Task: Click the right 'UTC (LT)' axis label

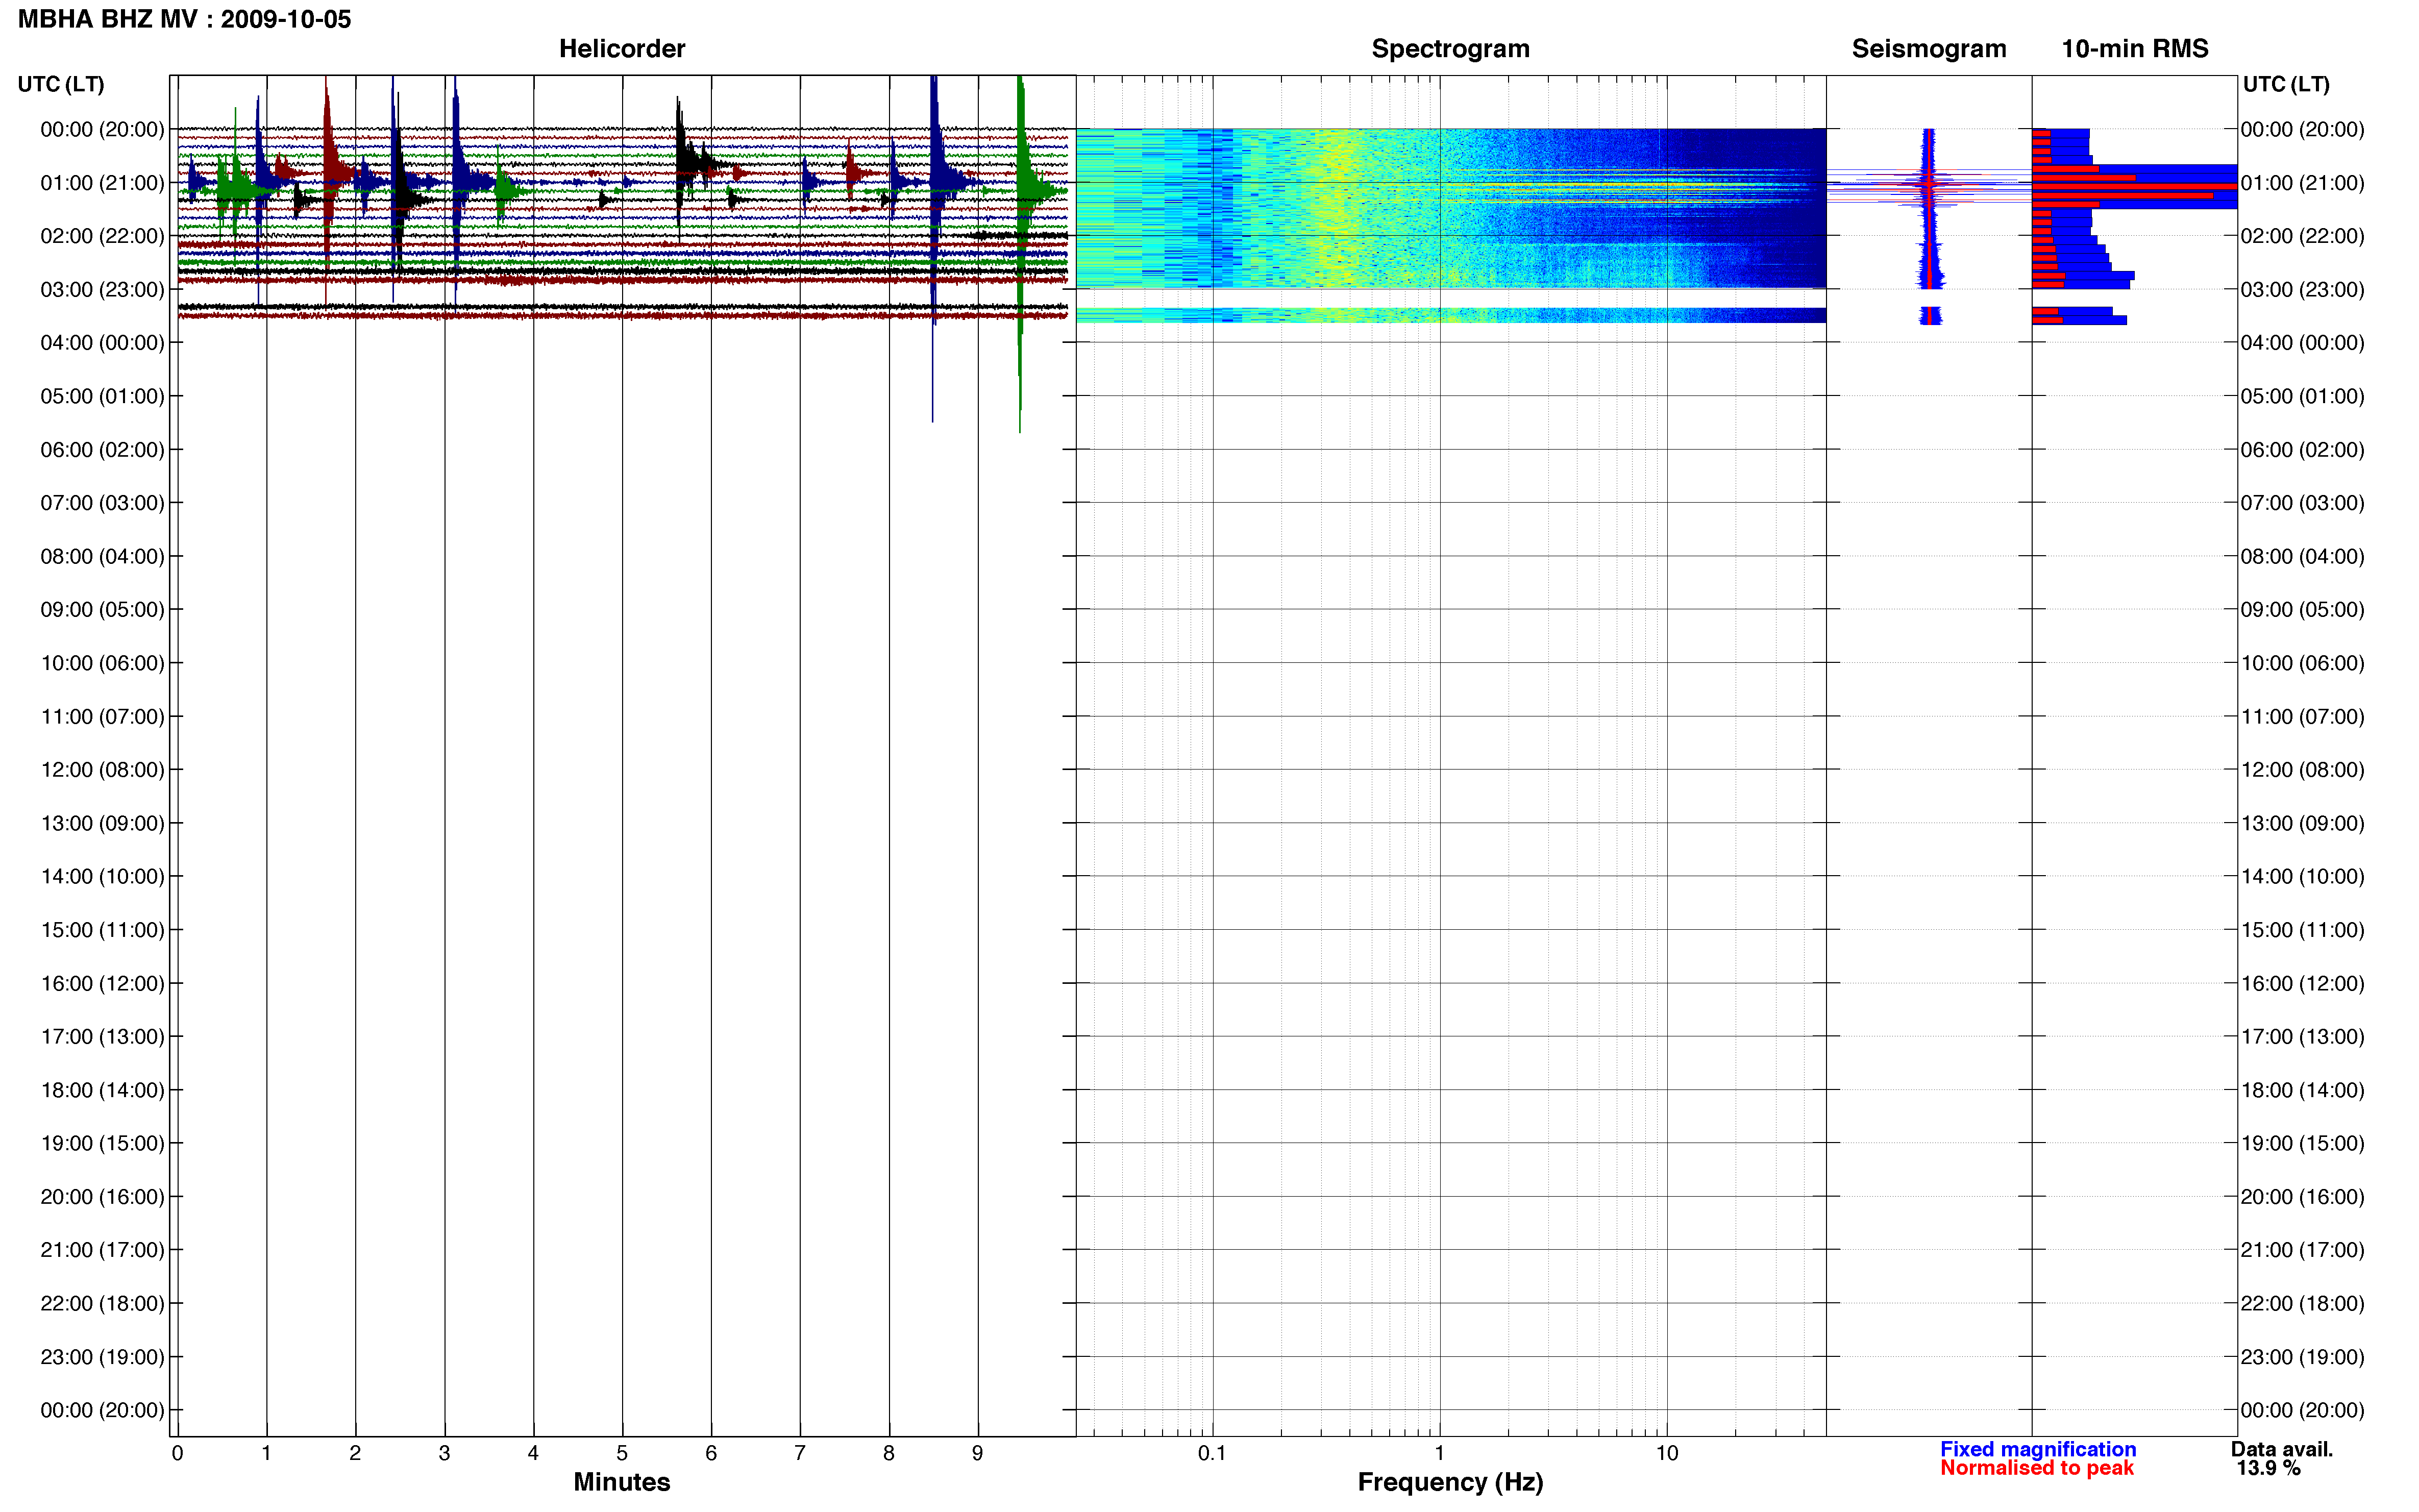Action: [2286, 84]
